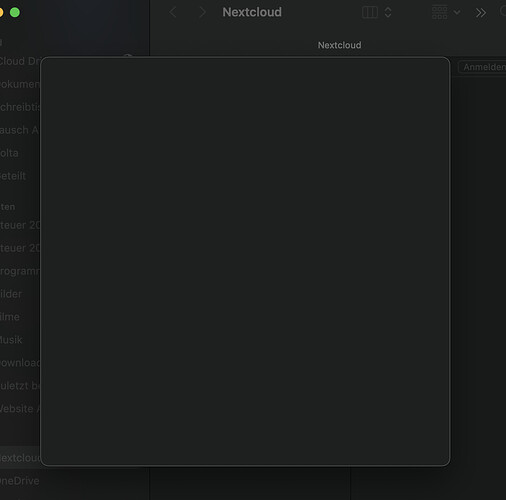Screen dimensions: 506x500
Task: Open the Musik sidebar folder
Action: 11,340
